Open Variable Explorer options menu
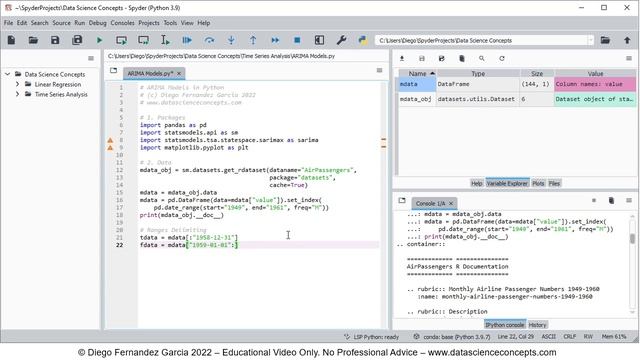 tap(629, 59)
